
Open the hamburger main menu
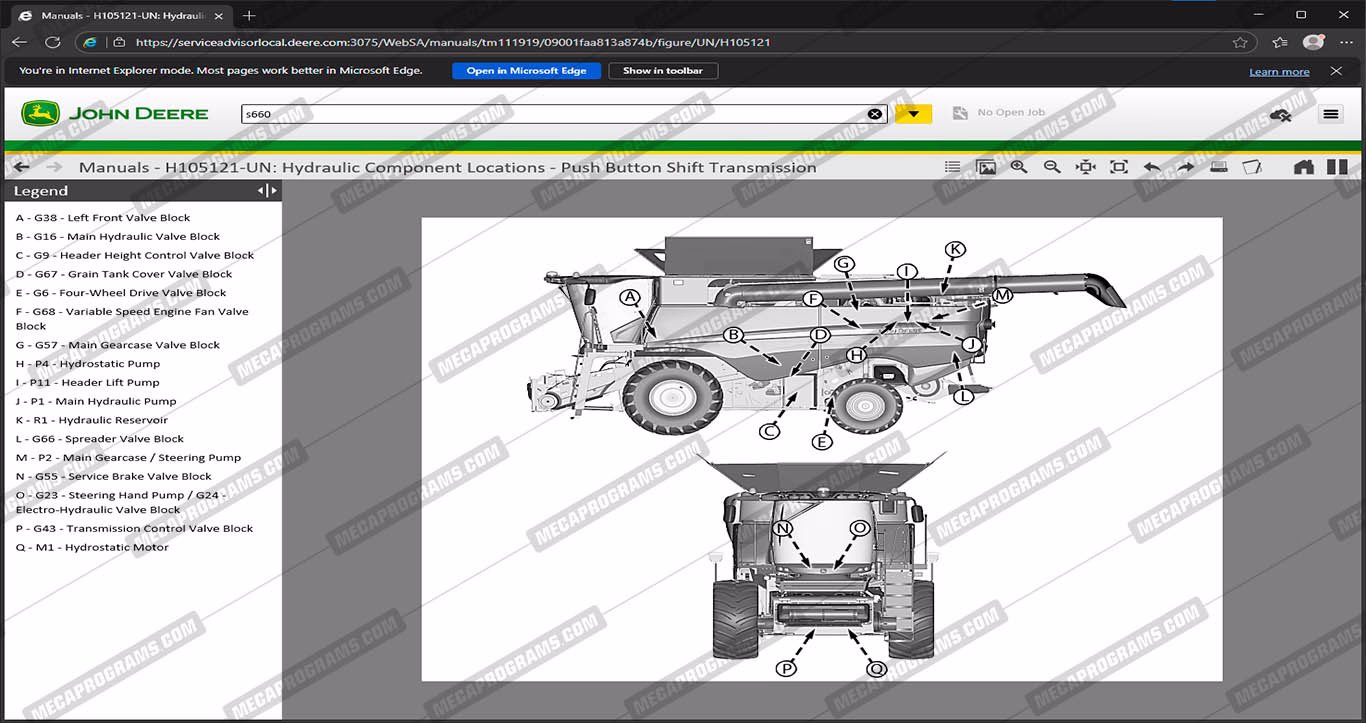coord(1330,114)
